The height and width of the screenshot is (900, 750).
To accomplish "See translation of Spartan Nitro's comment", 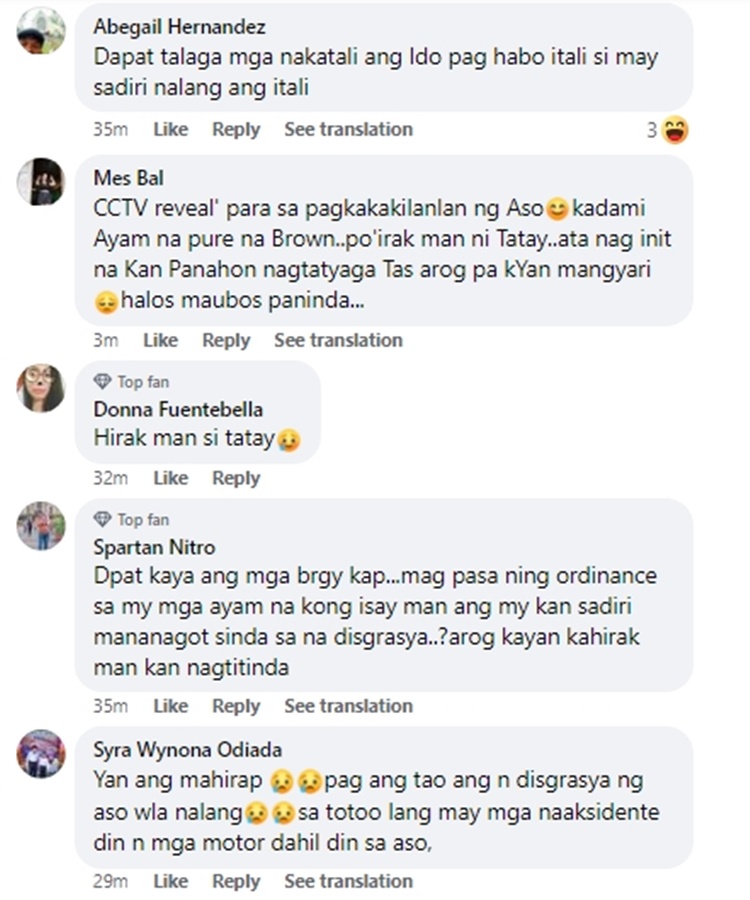I will (x=348, y=706).
